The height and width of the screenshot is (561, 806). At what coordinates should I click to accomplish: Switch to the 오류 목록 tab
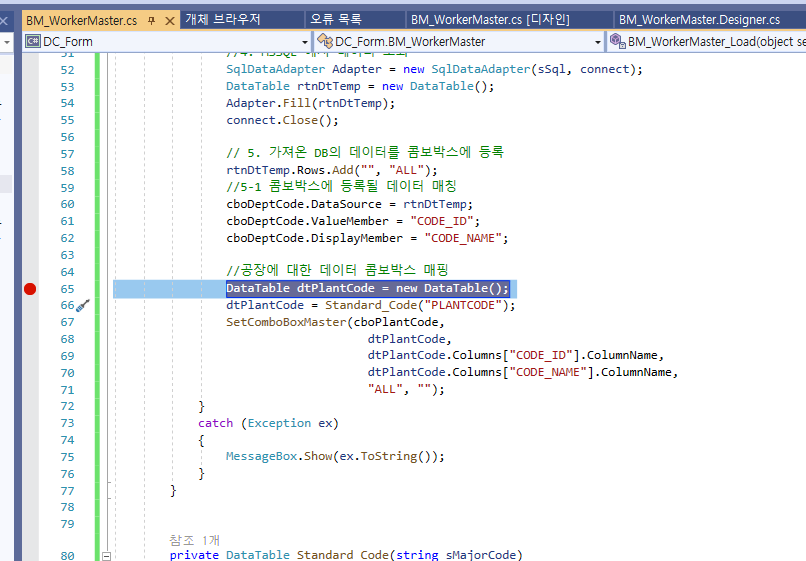(x=336, y=20)
